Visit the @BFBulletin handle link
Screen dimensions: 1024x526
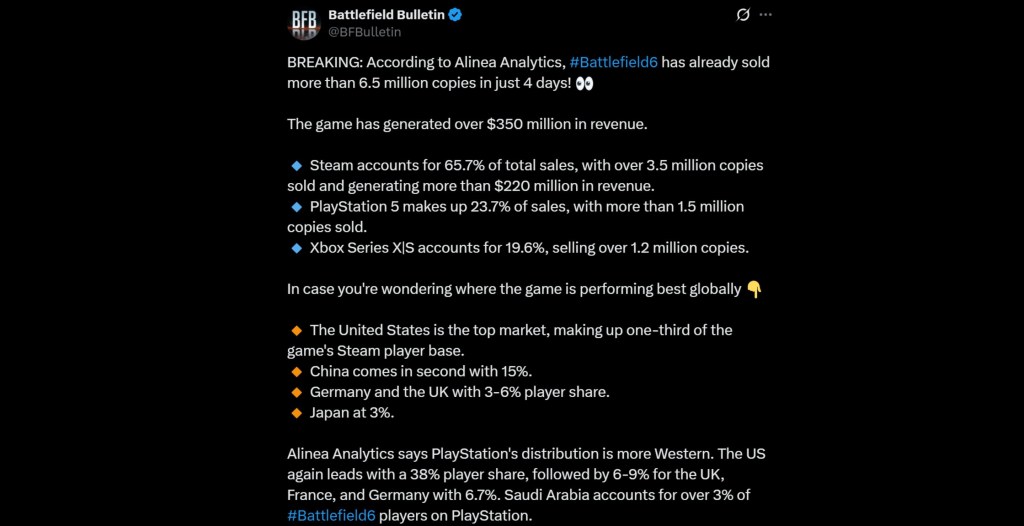pos(364,32)
